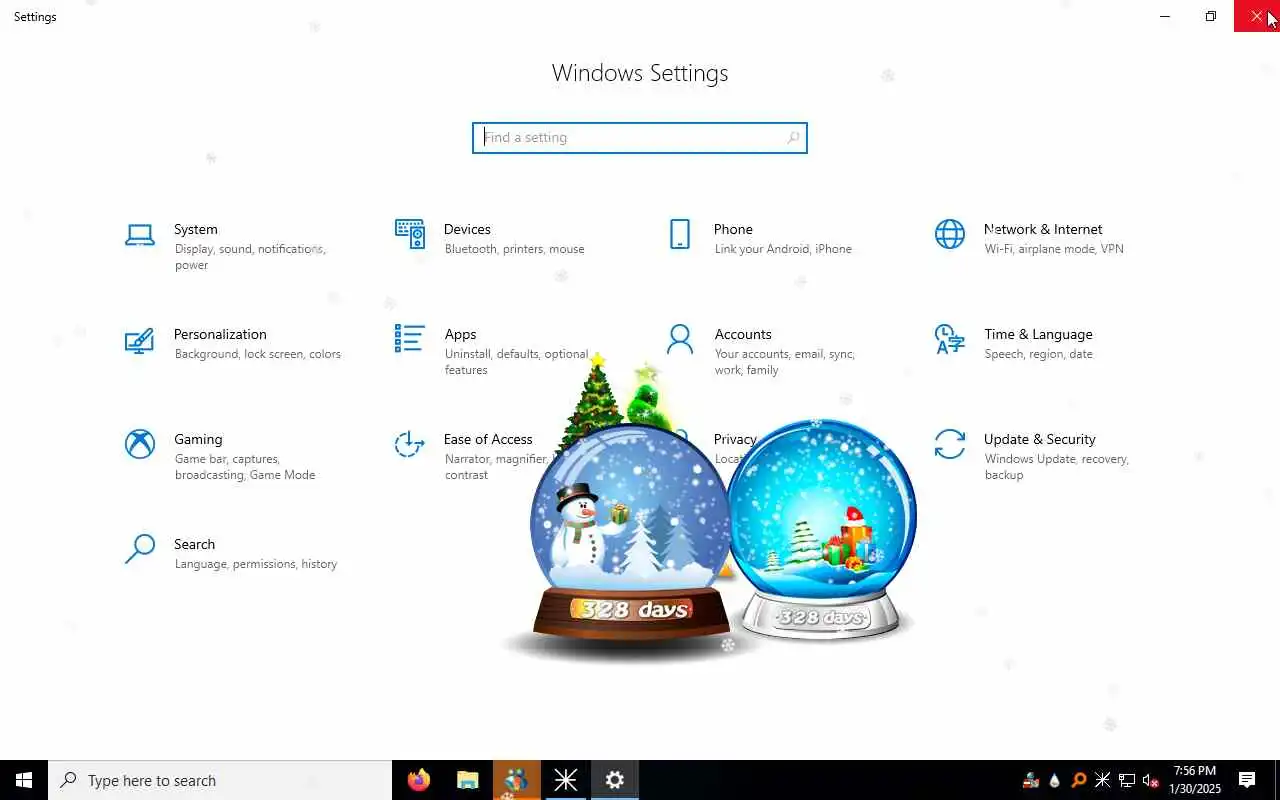Click the orange magnifier tray icon
1280x800 pixels.
click(x=1078, y=780)
